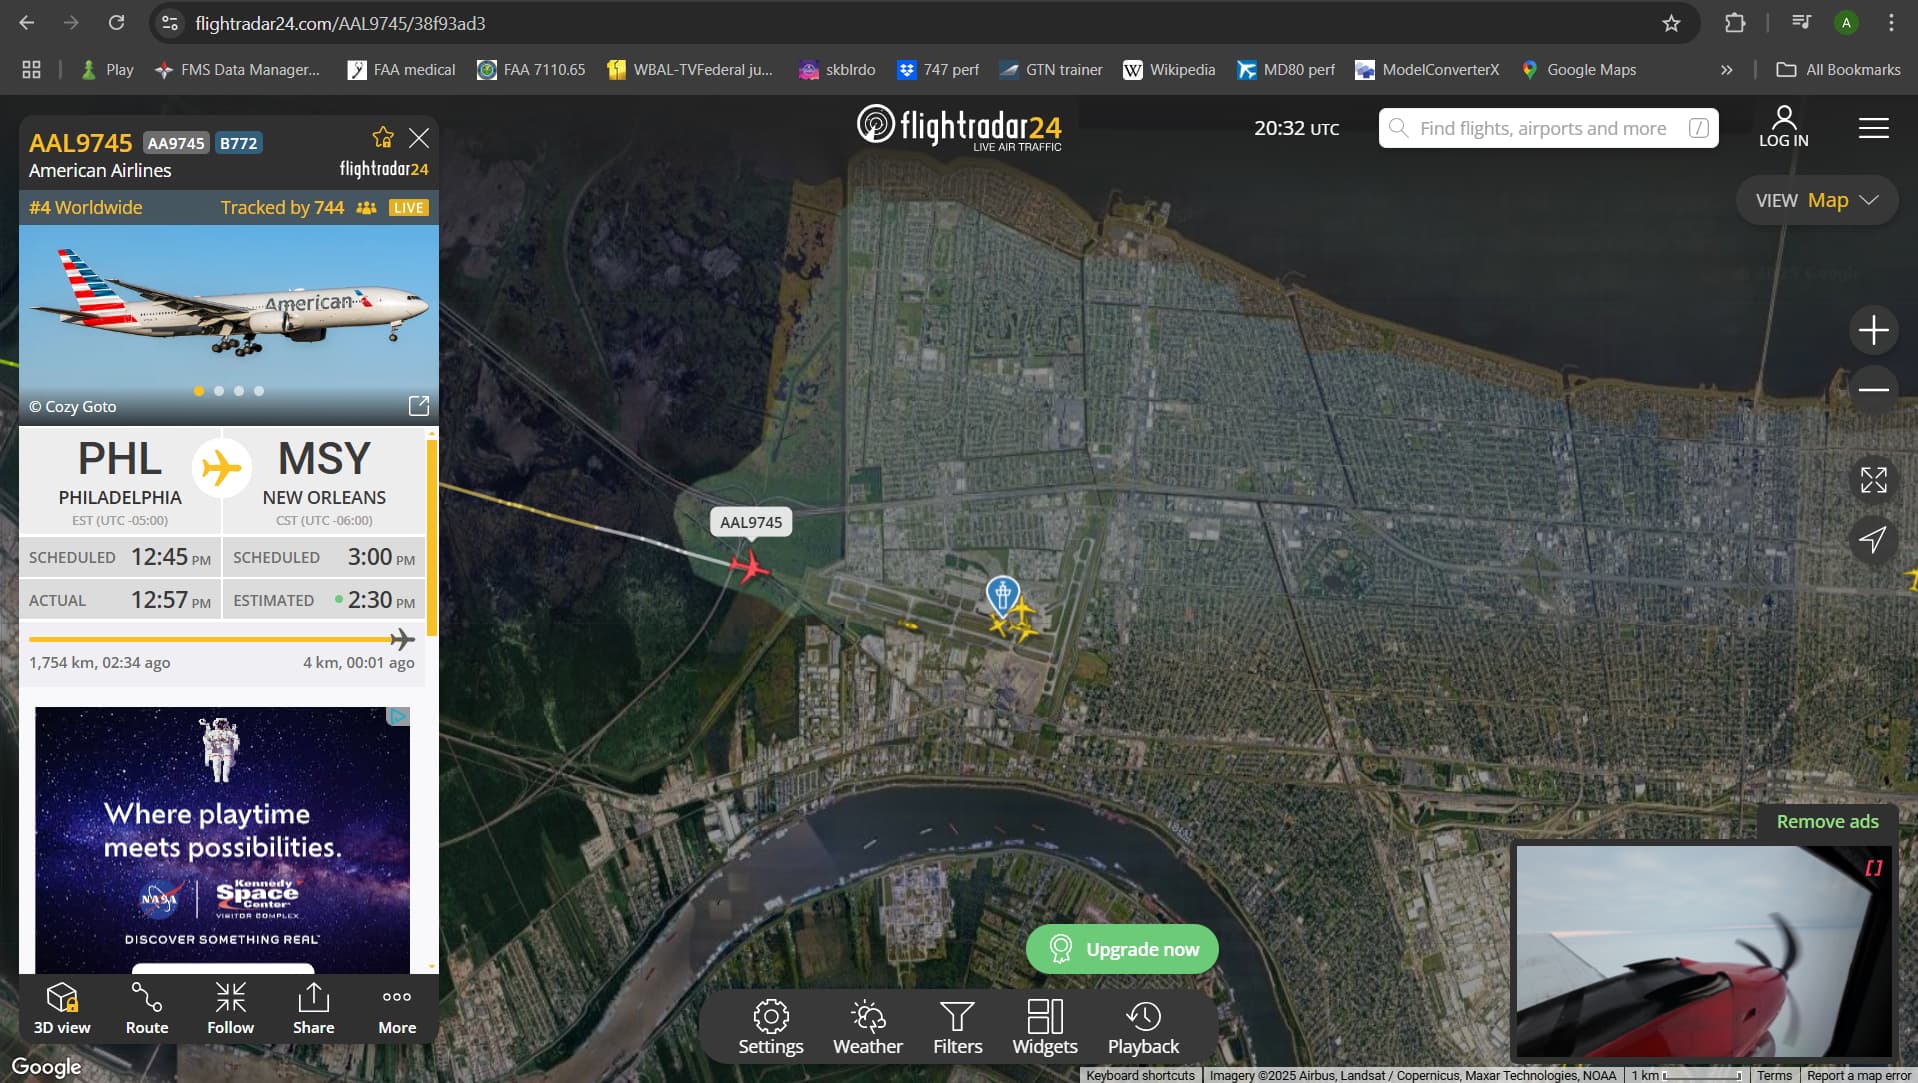Open the WBAL-TV Federal bookmark

[690, 69]
